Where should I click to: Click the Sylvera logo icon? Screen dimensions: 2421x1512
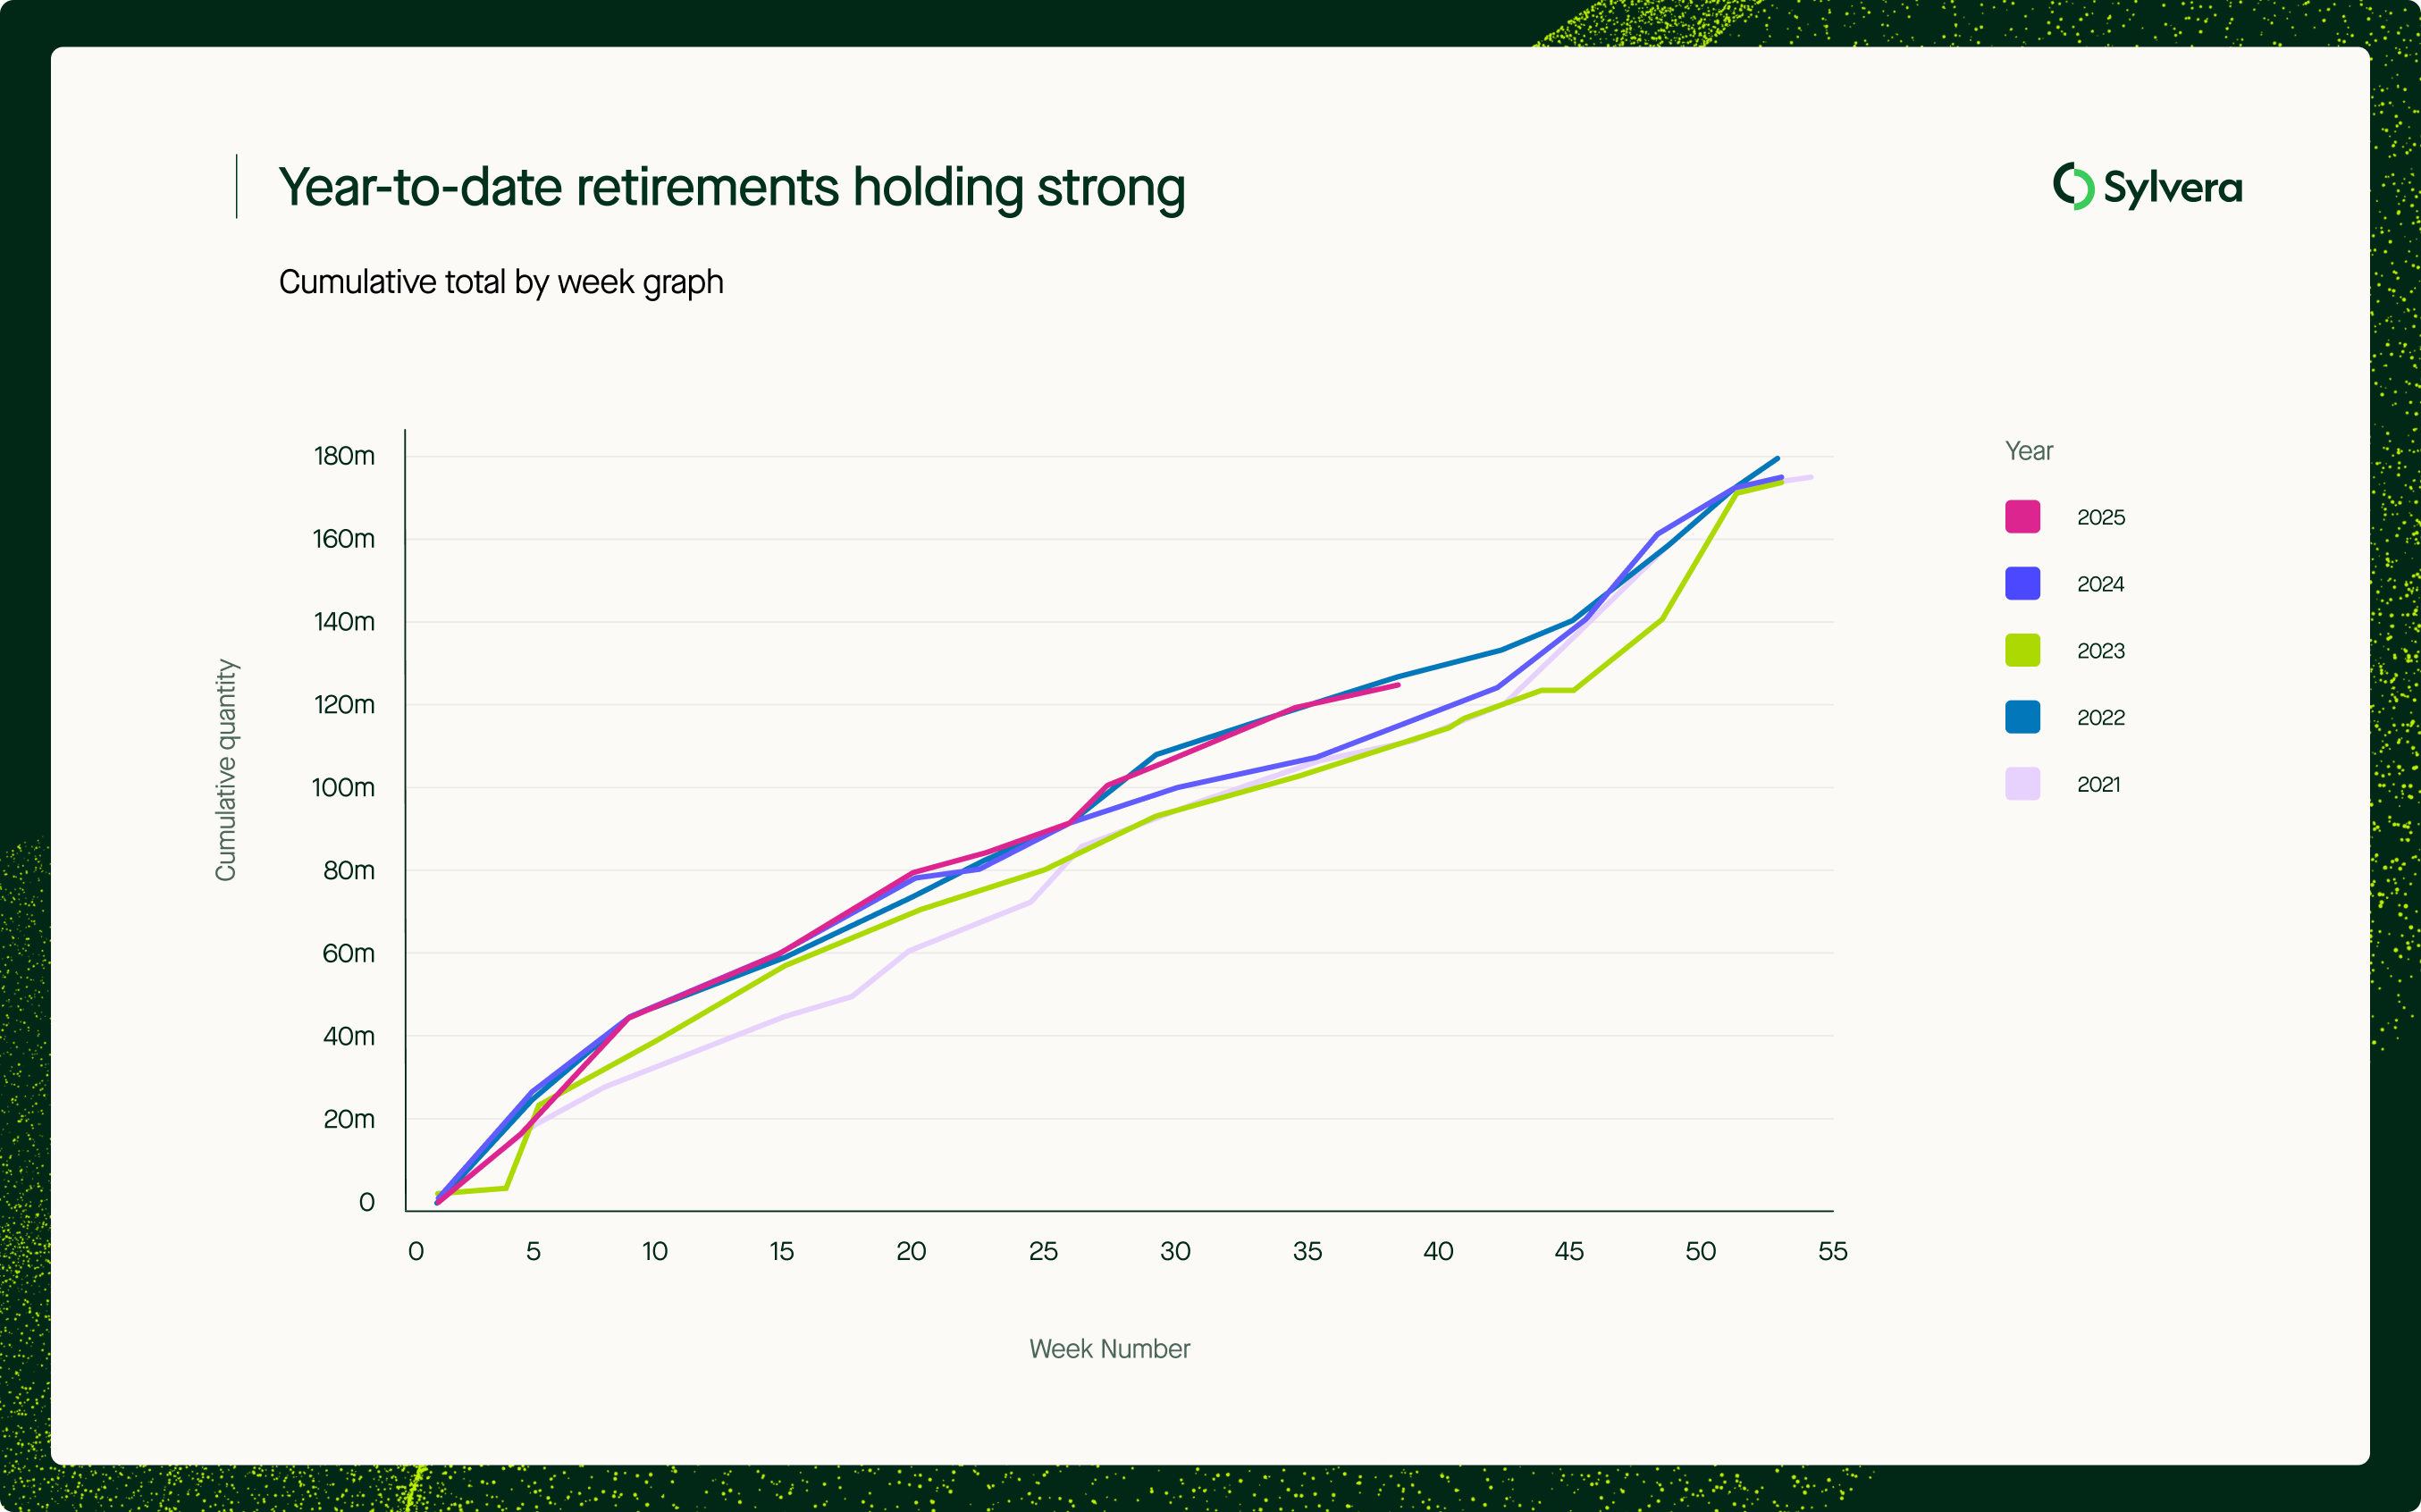coord(2074,186)
